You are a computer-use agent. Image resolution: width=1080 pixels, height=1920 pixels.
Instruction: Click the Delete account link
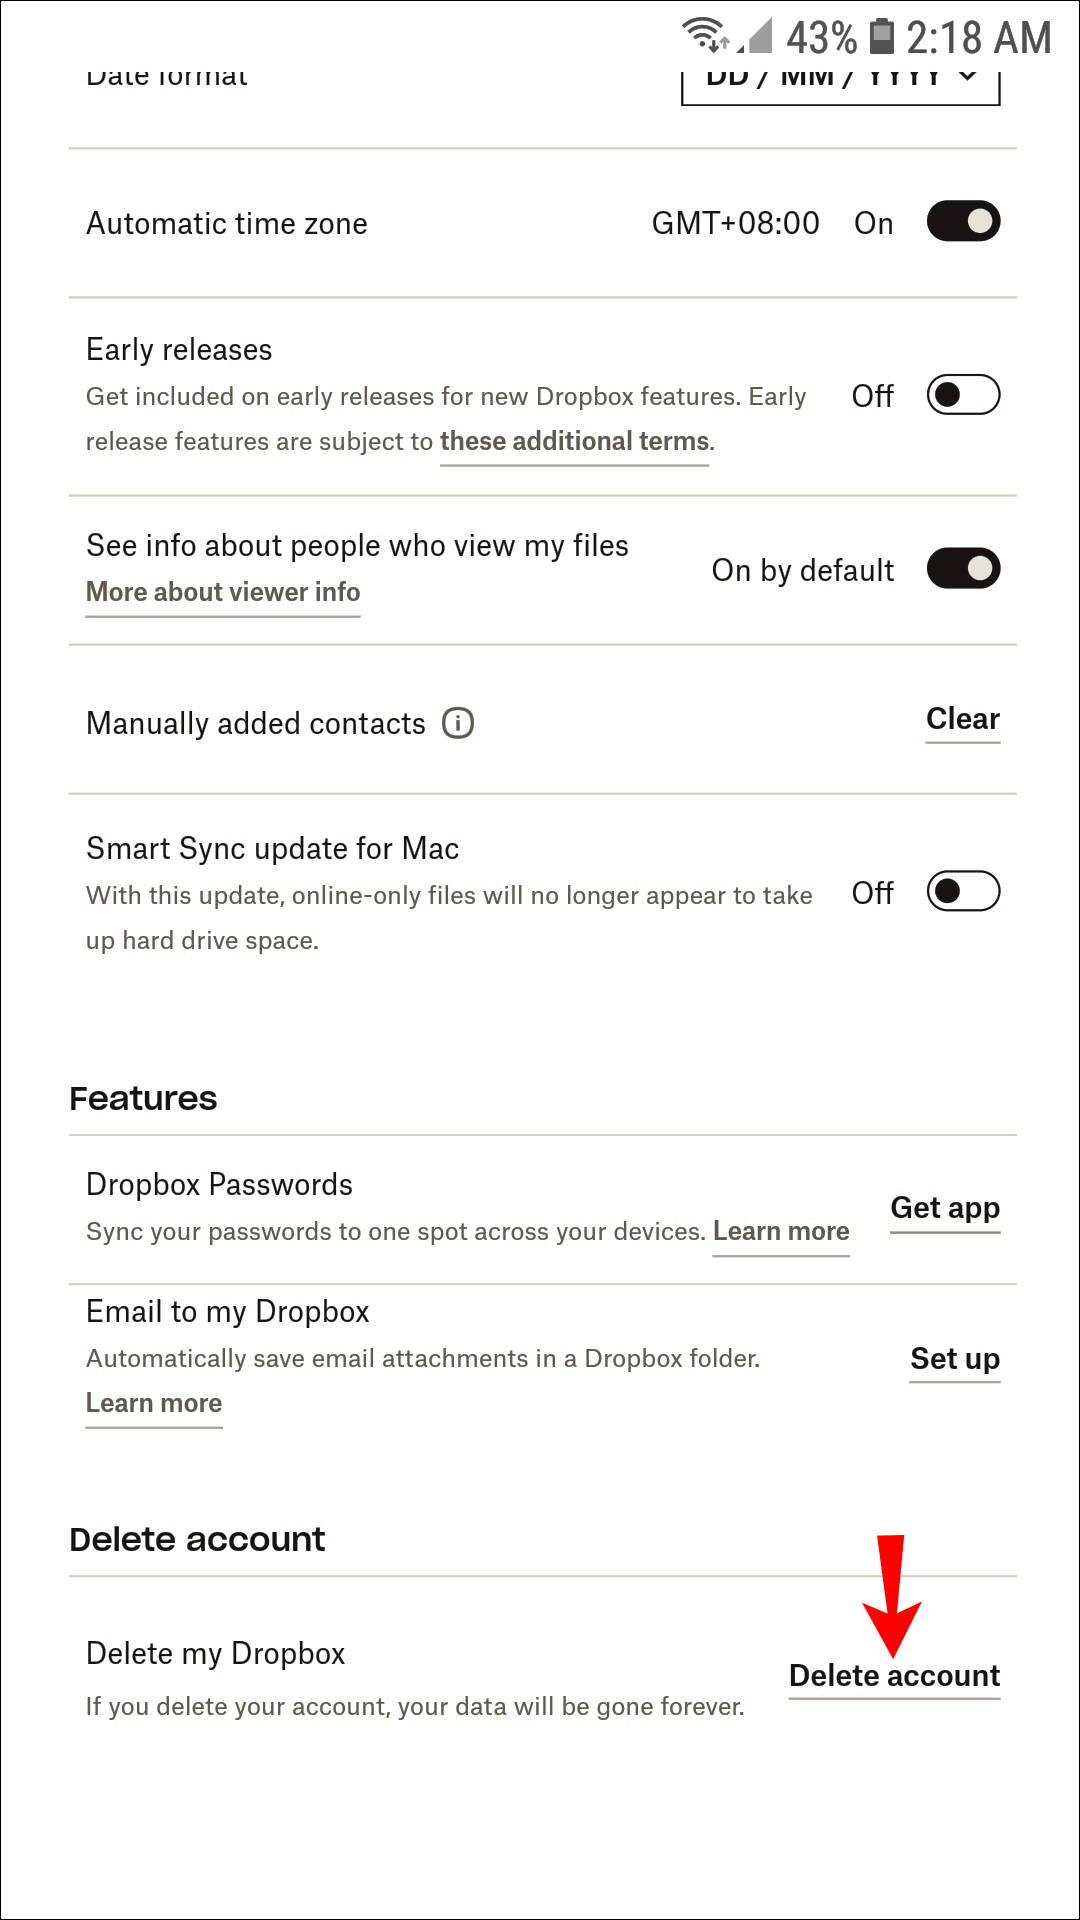[x=894, y=1676]
